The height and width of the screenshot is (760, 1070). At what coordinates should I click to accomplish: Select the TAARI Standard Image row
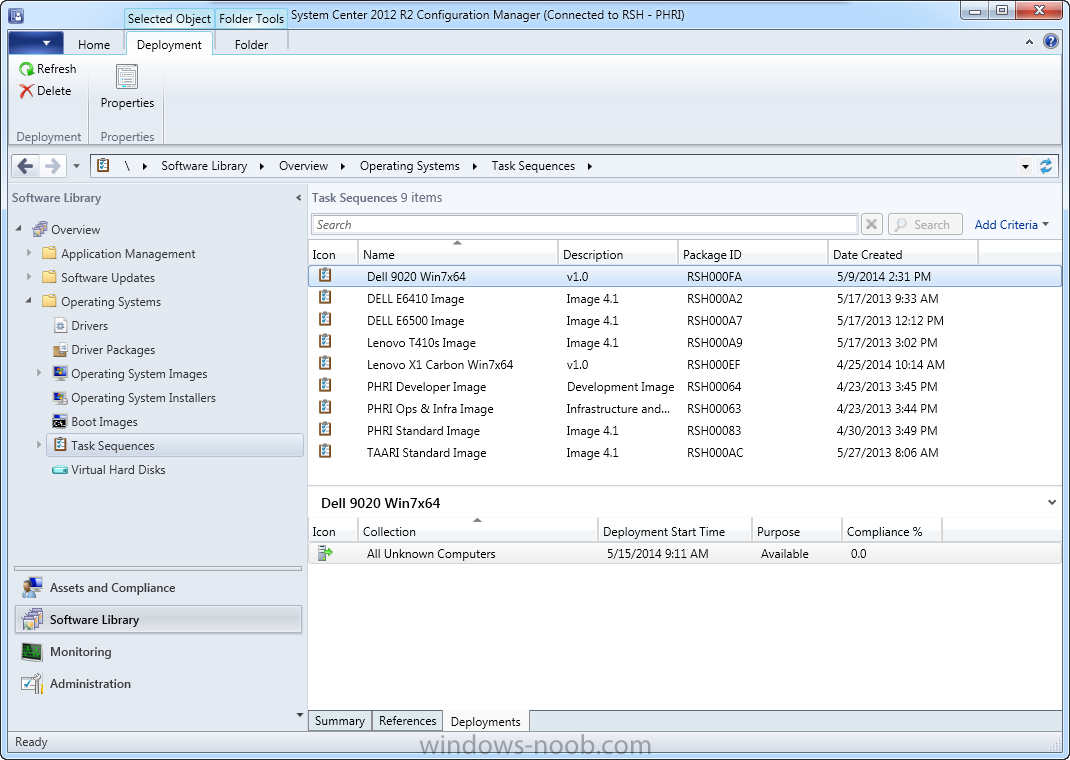coord(685,452)
